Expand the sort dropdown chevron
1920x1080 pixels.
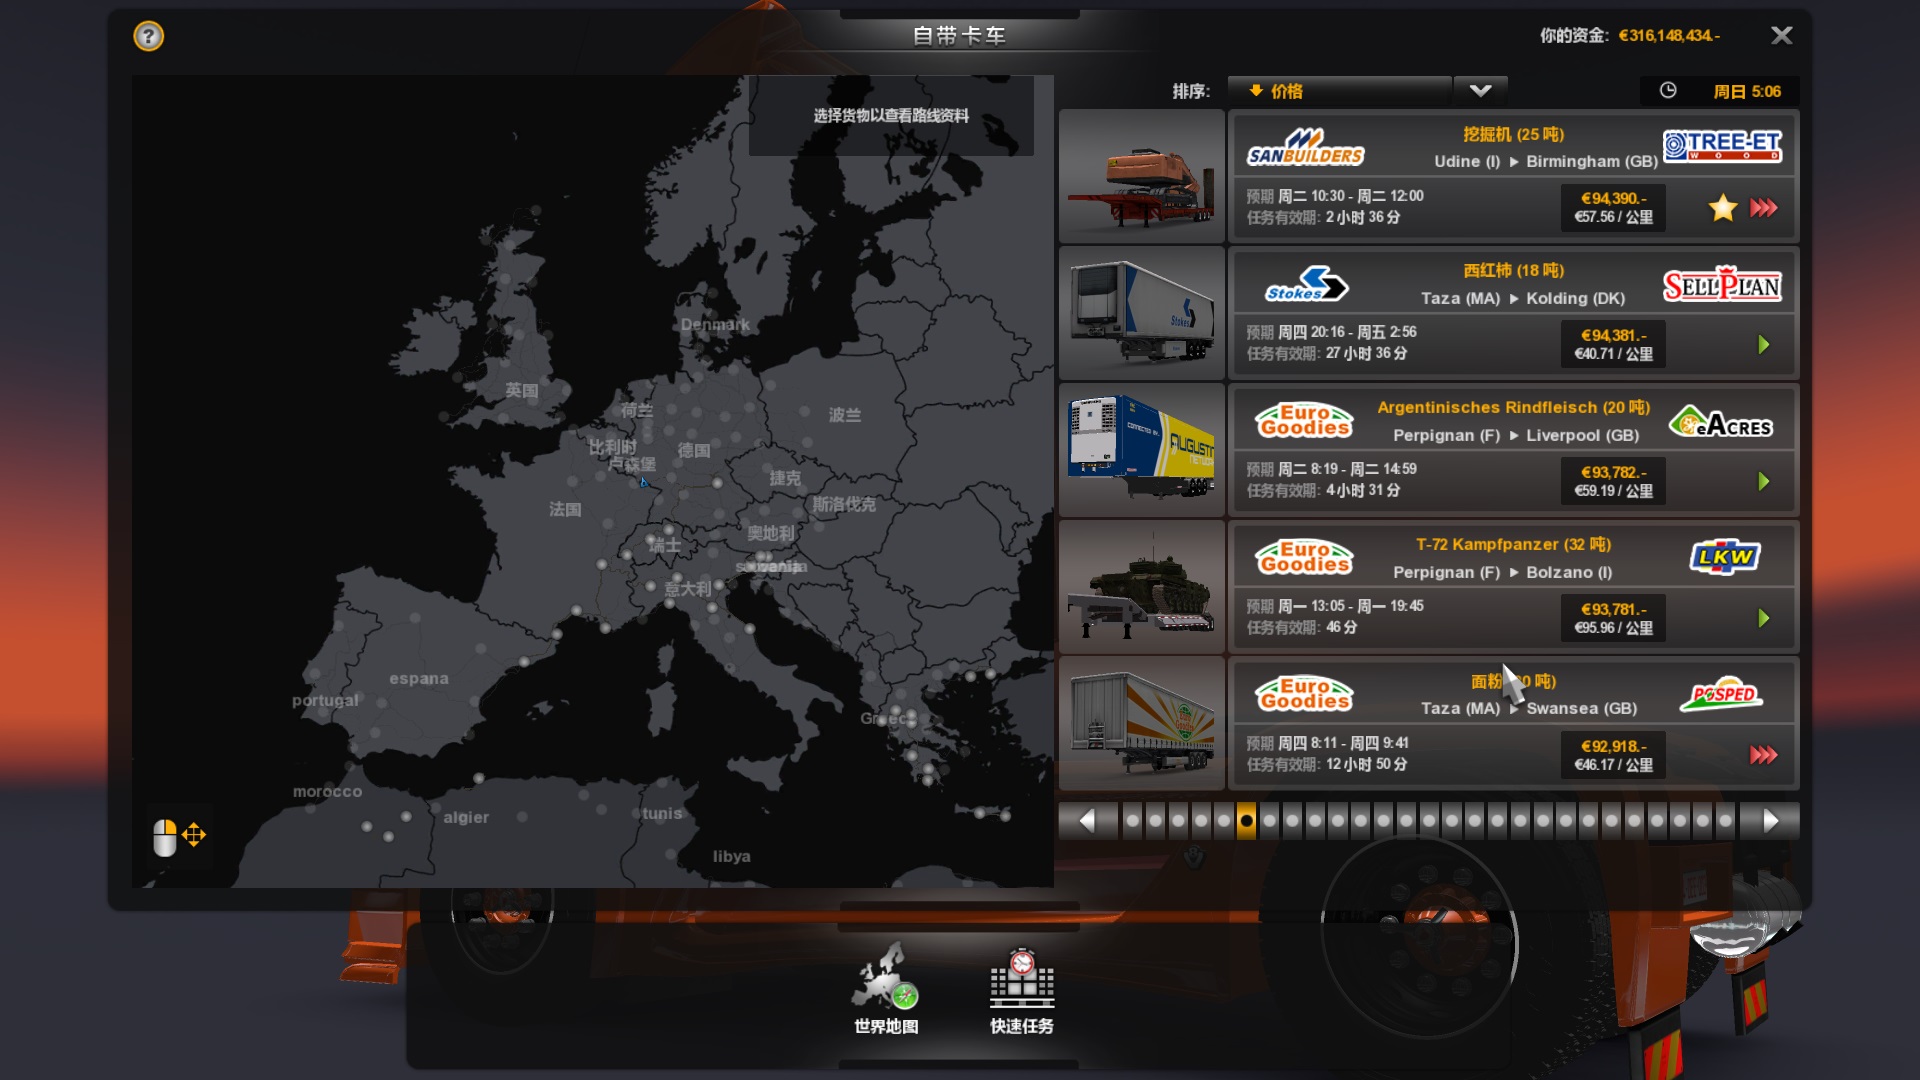tap(1480, 91)
